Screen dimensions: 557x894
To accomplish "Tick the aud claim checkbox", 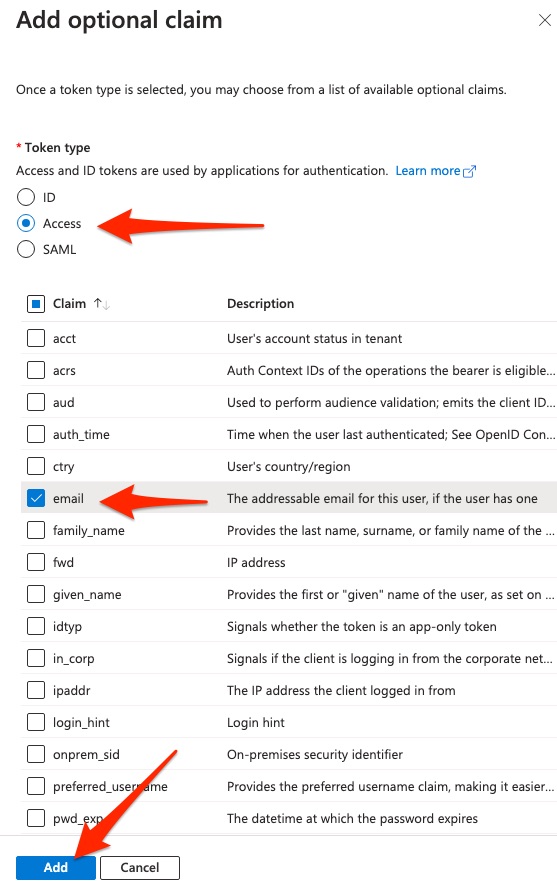I will (36, 402).
